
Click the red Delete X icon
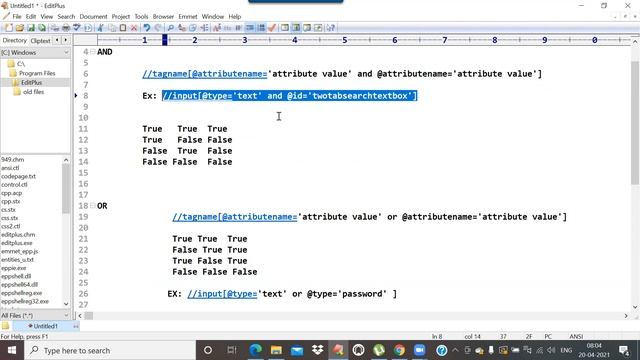[133, 28]
